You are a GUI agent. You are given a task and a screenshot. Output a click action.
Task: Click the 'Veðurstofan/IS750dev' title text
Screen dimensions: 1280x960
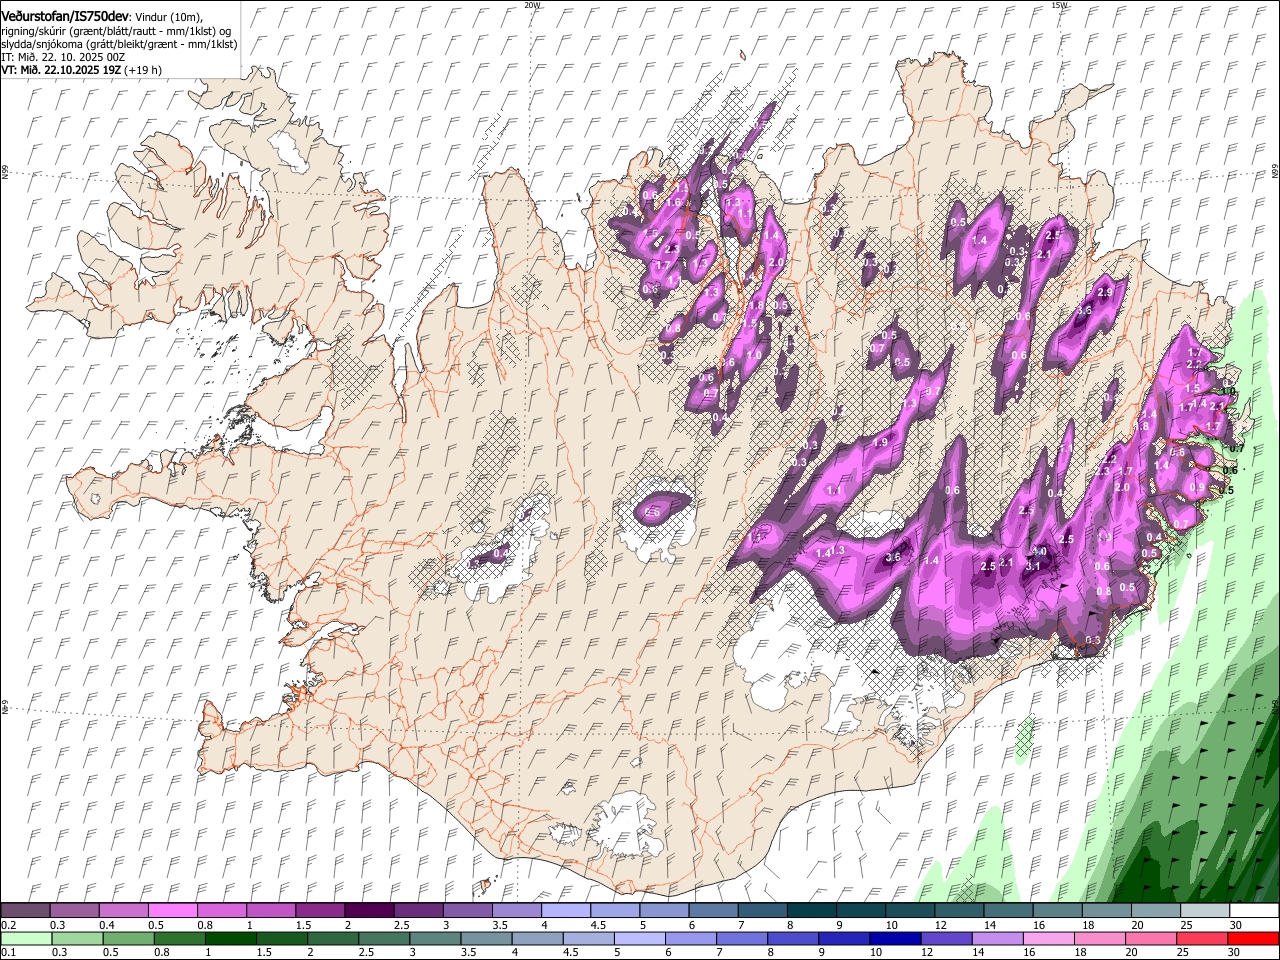(65, 16)
